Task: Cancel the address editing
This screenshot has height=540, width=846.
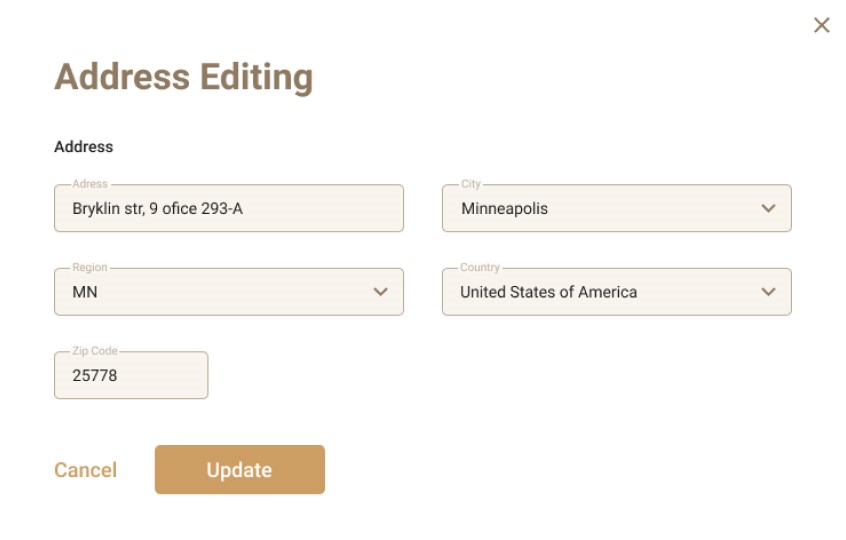Action: tap(85, 470)
